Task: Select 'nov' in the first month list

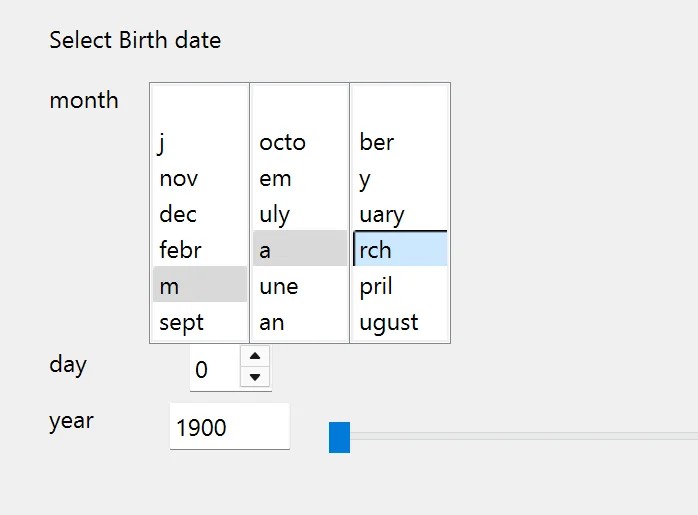Action: 199,179
